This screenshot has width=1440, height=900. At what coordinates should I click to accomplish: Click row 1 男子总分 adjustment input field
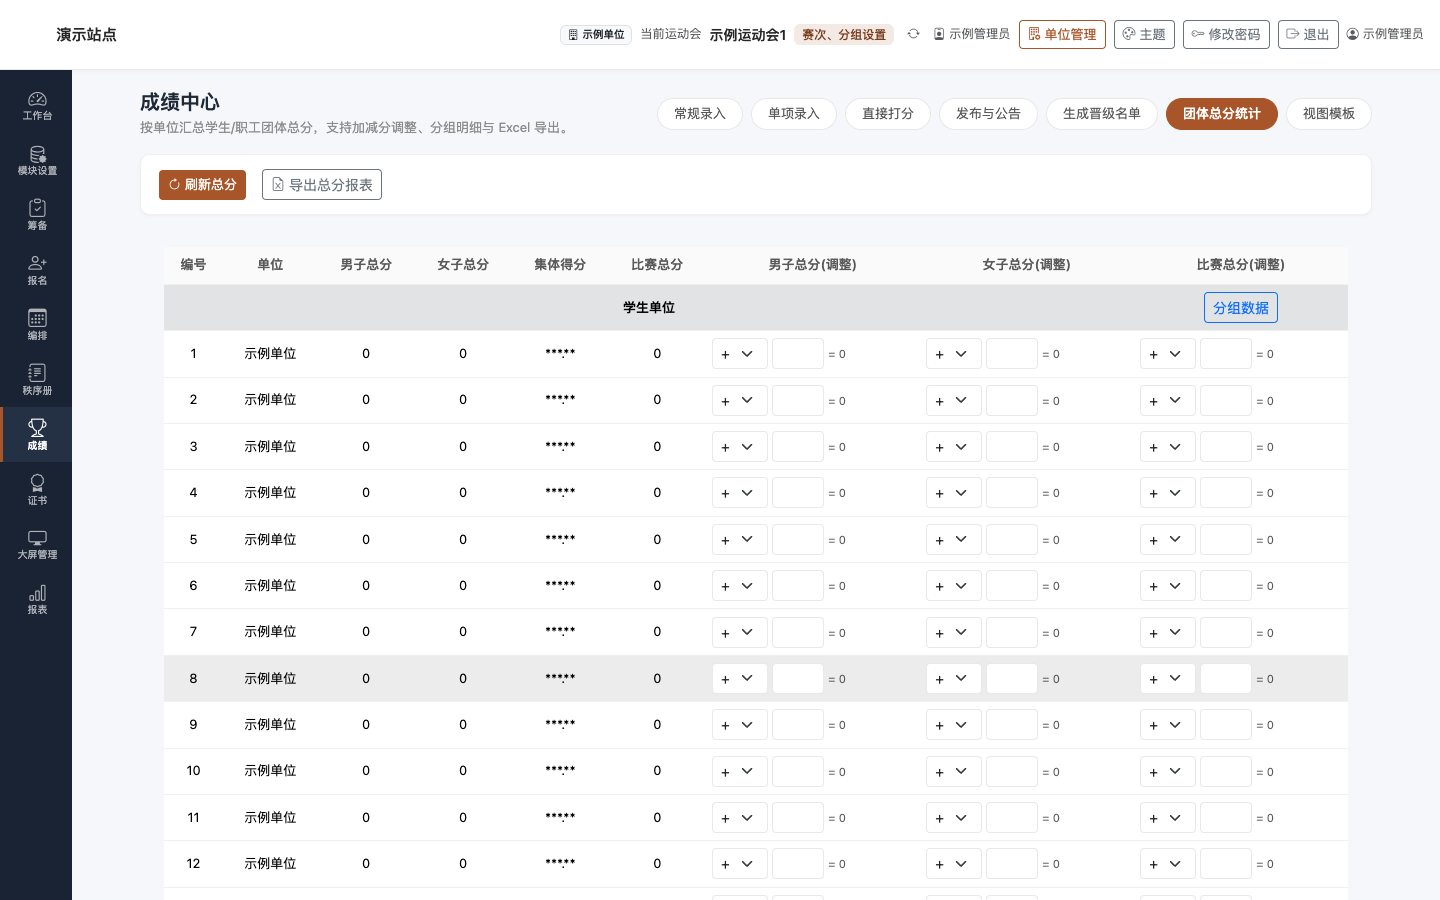[x=798, y=354]
